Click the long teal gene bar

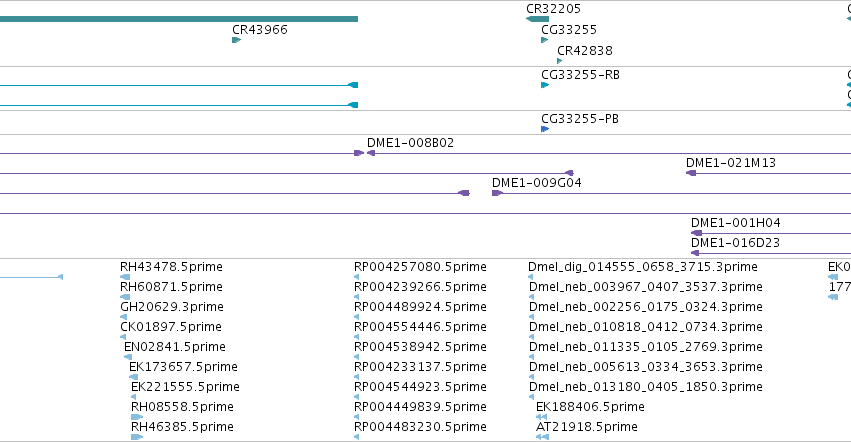tap(179, 19)
